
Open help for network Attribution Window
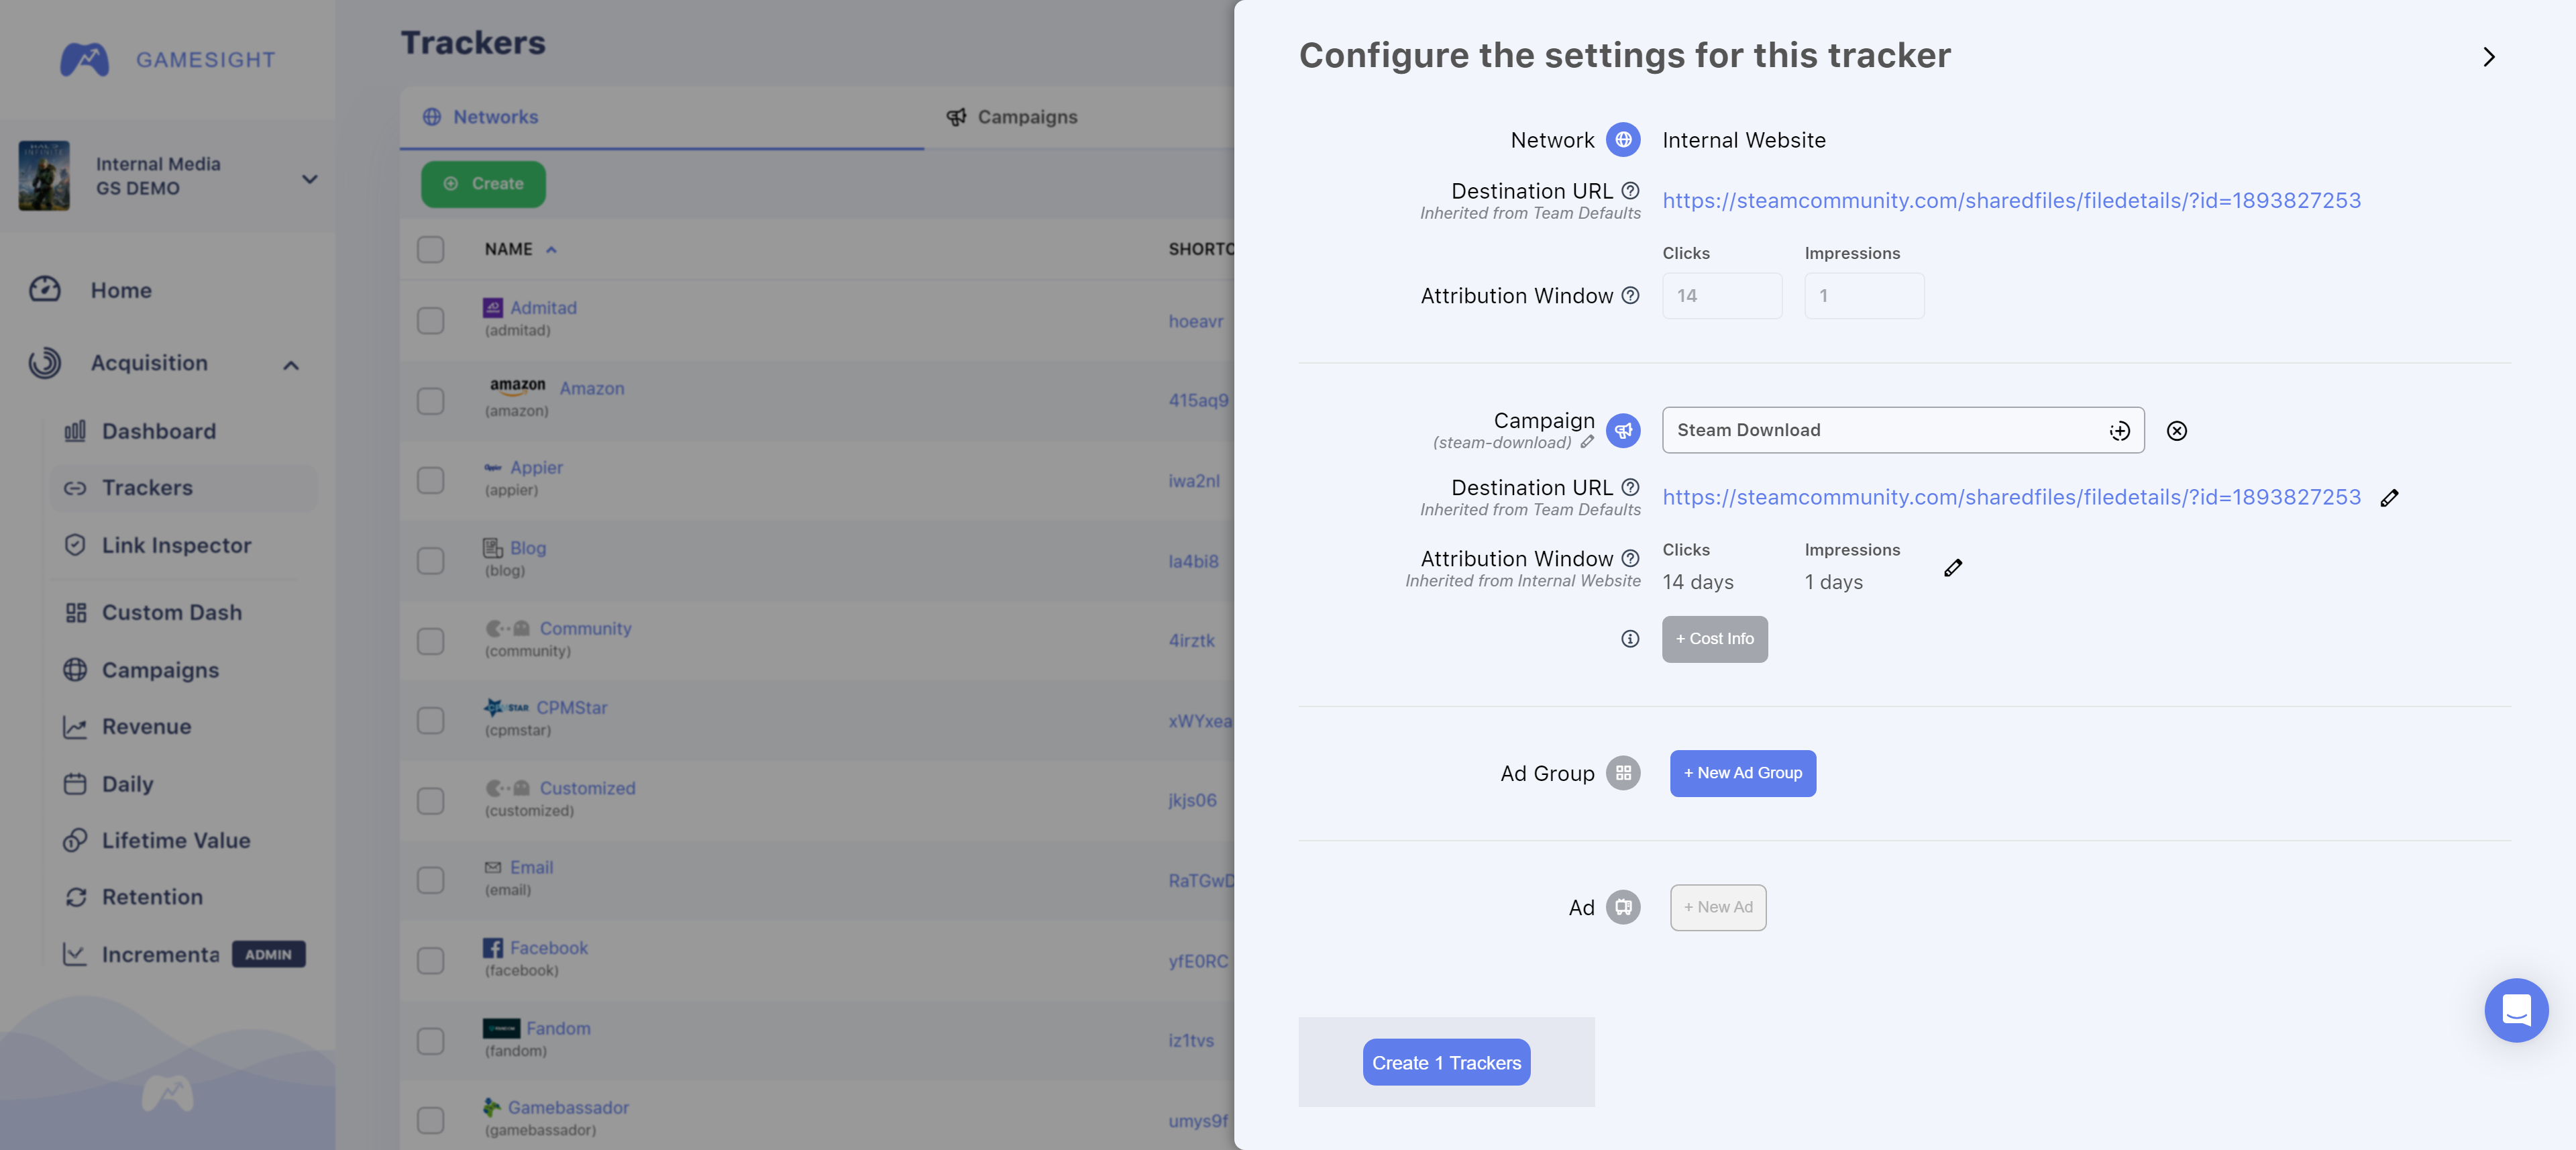(x=1630, y=295)
